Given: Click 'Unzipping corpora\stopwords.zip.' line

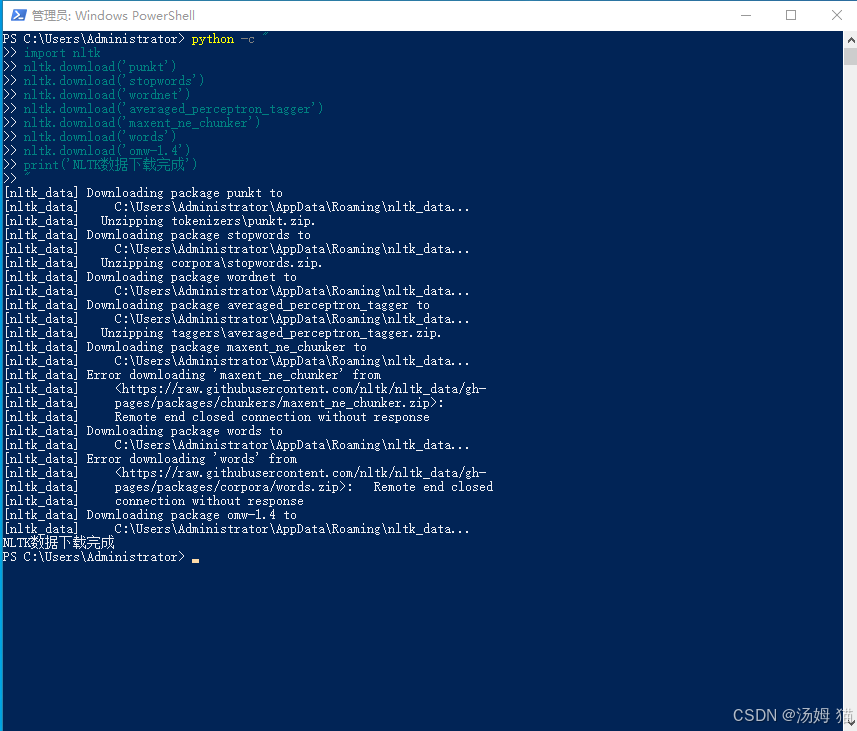Looking at the screenshot, I should (212, 263).
